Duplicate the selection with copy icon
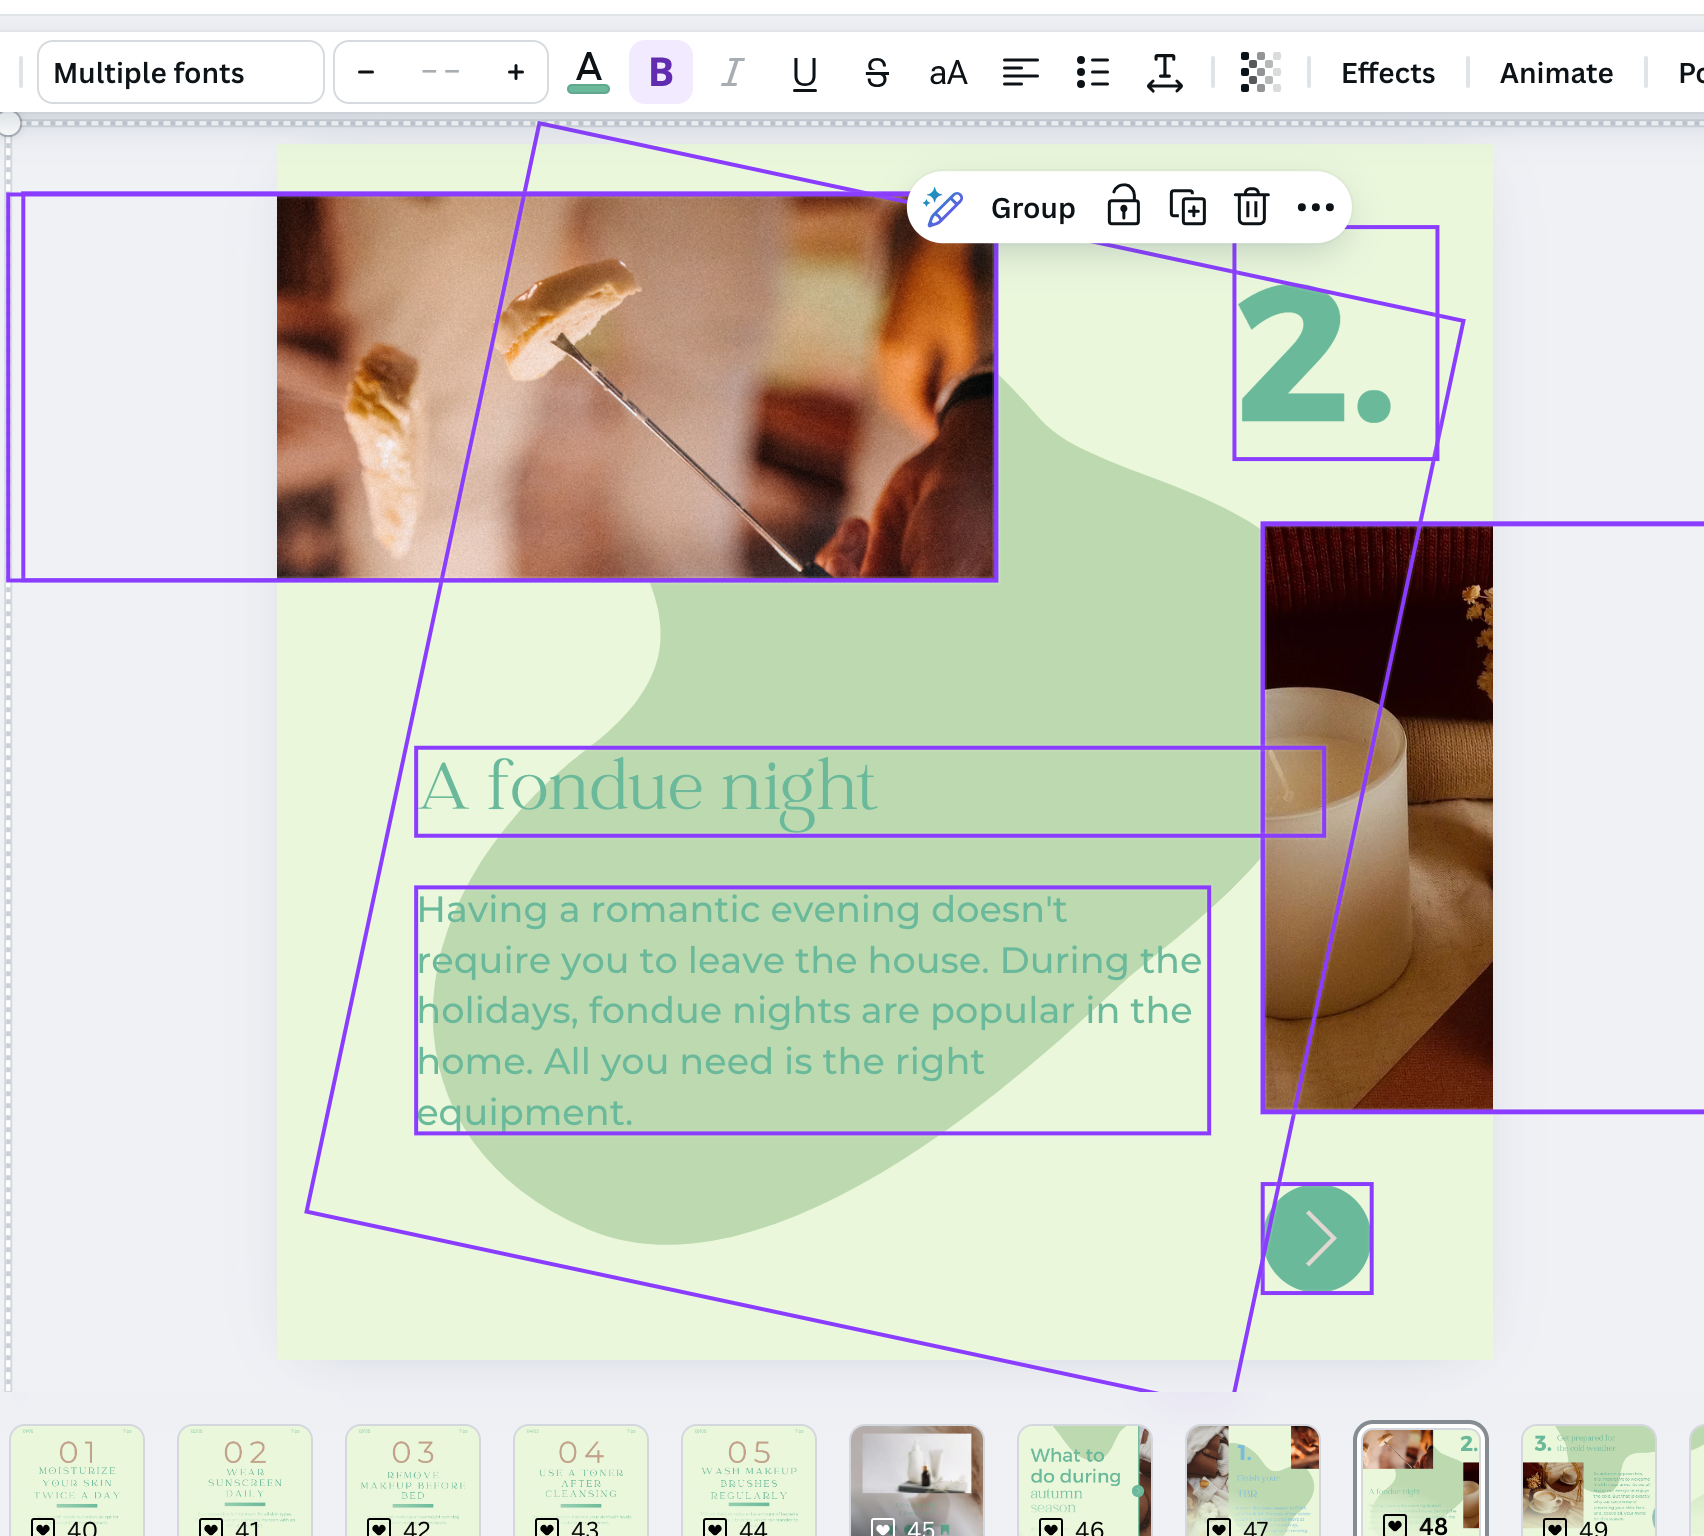This screenshot has width=1704, height=1536. tap(1188, 208)
